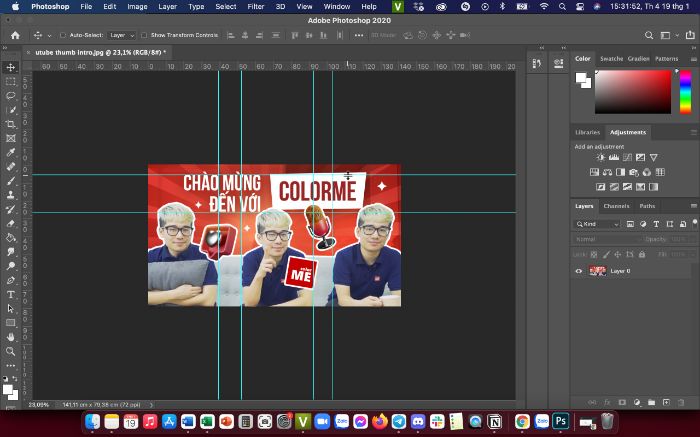The image size is (700, 437).
Task: Open more align options (three dots)
Action: tap(359, 35)
